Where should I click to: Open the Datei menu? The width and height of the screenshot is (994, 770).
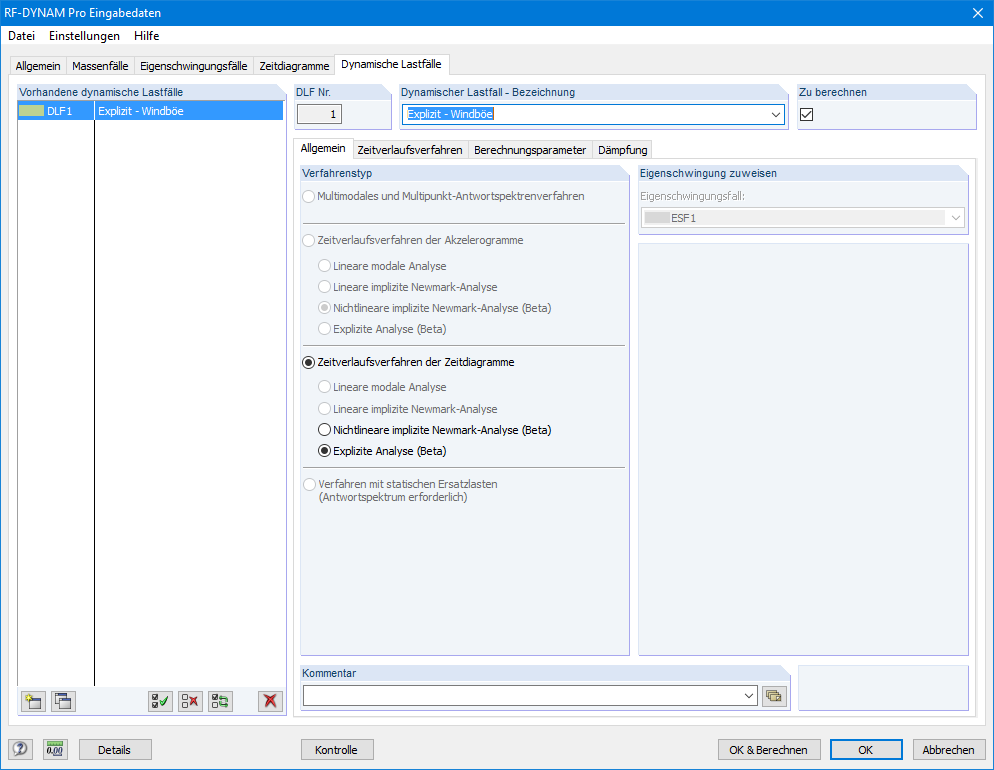[x=22, y=36]
